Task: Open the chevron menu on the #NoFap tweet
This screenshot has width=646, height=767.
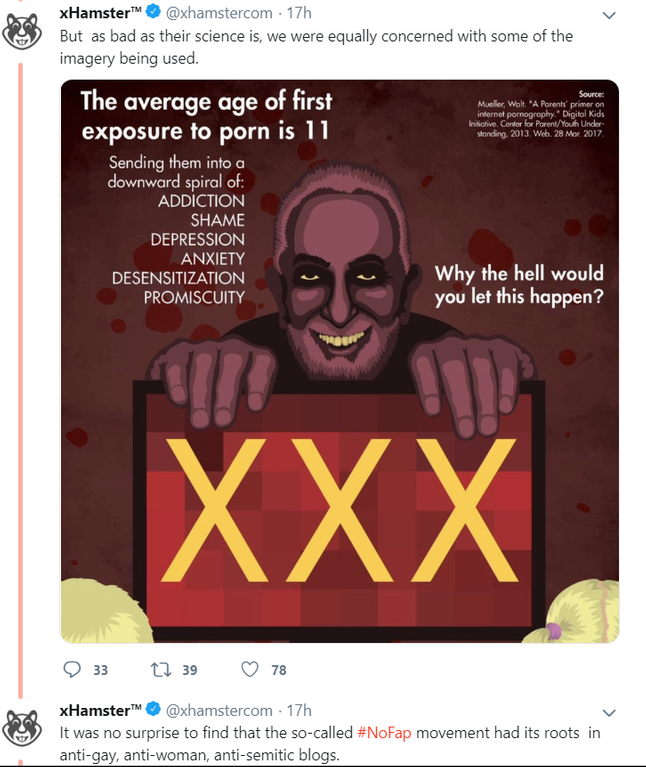Action: click(x=609, y=712)
